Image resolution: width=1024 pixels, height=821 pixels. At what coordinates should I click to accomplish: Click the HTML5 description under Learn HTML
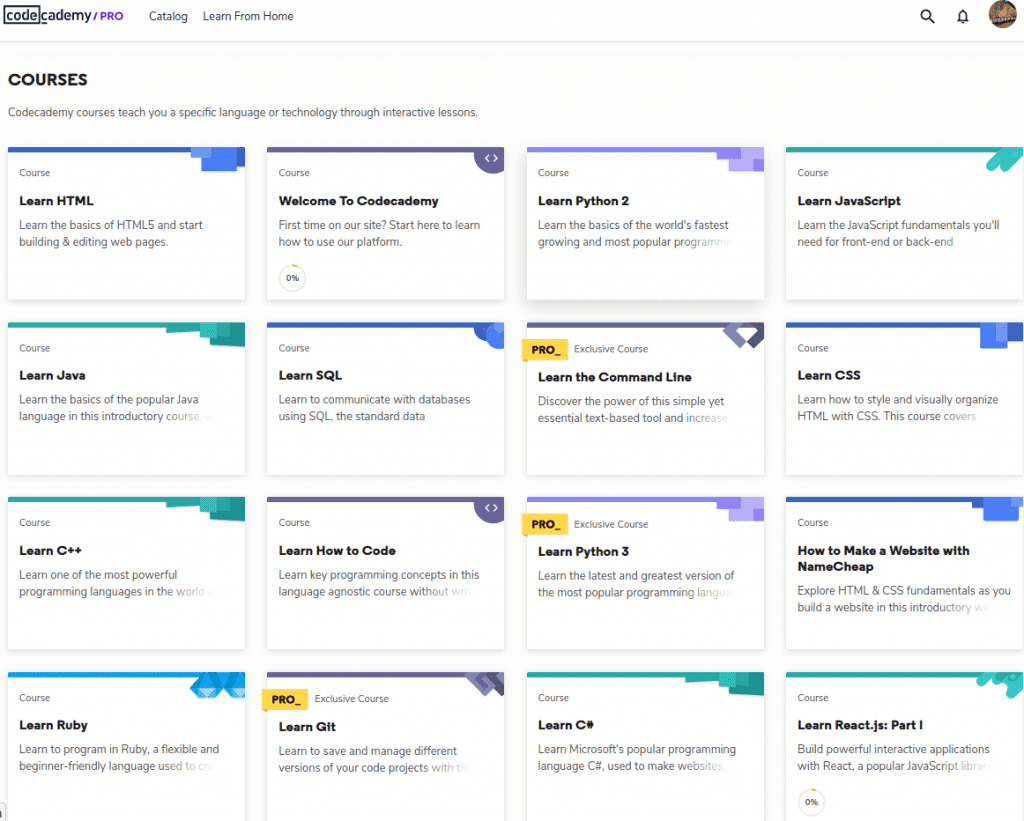[x=111, y=233]
